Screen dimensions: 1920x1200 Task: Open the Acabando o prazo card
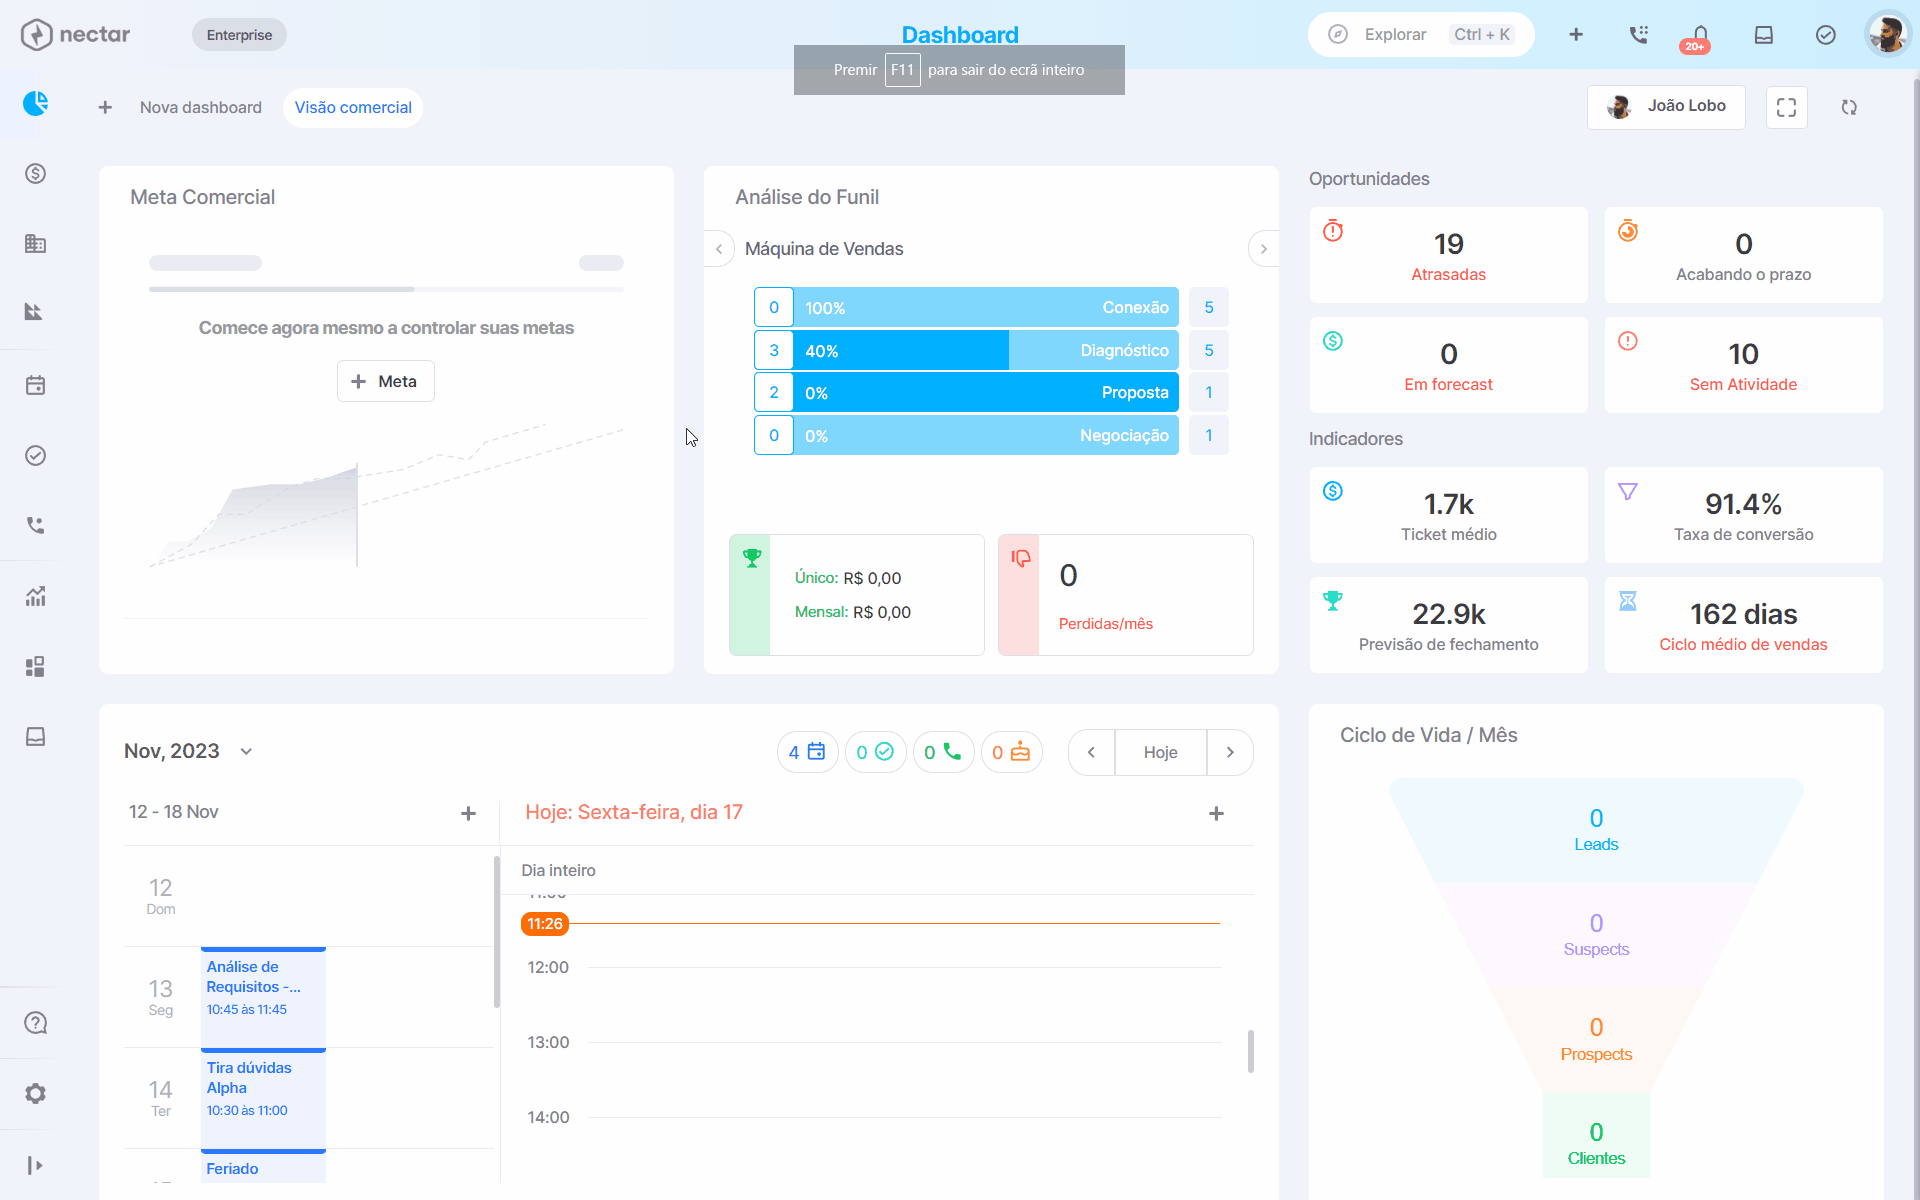1744,255
